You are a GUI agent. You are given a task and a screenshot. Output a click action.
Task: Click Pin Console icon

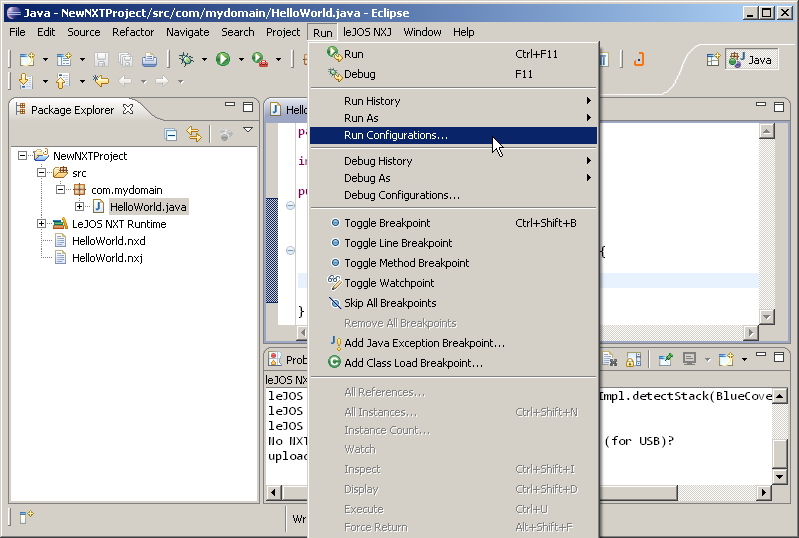click(665, 359)
